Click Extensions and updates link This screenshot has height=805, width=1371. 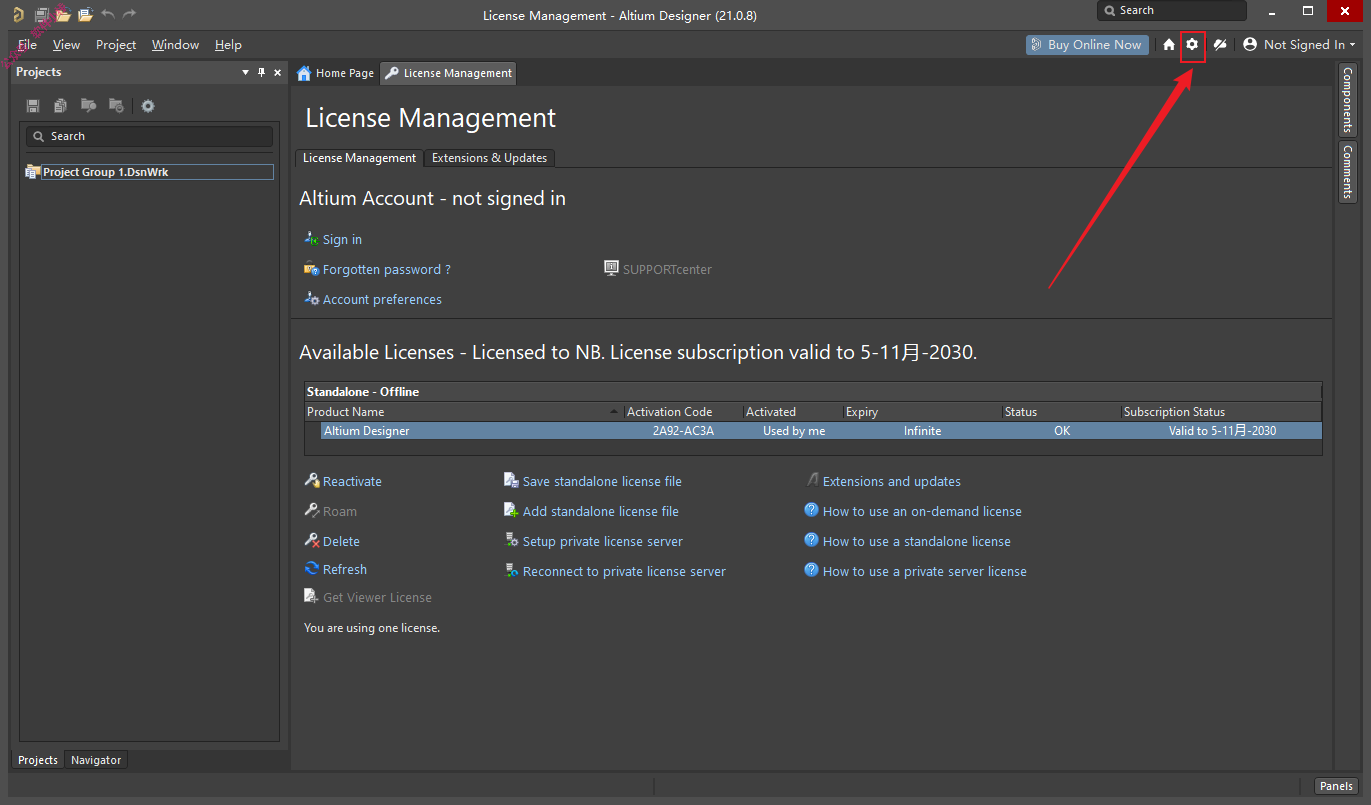891,481
